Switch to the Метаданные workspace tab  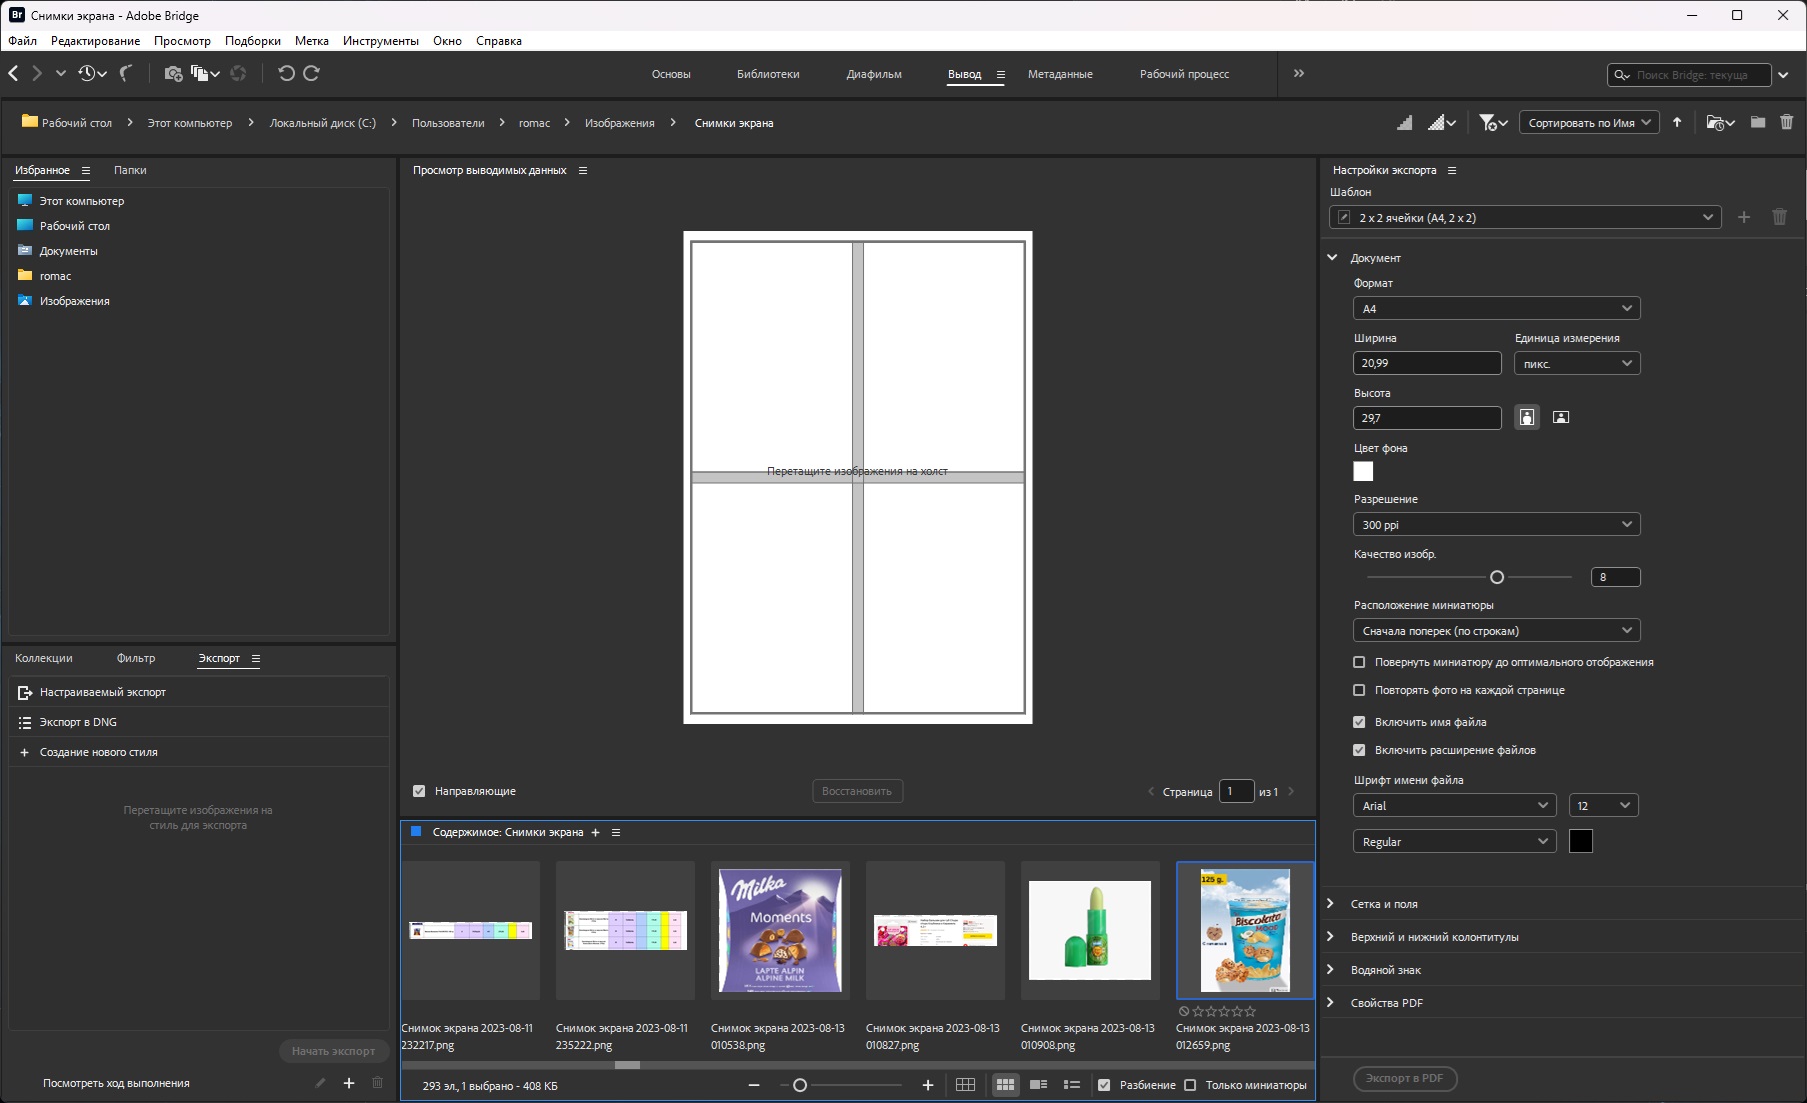point(1060,74)
